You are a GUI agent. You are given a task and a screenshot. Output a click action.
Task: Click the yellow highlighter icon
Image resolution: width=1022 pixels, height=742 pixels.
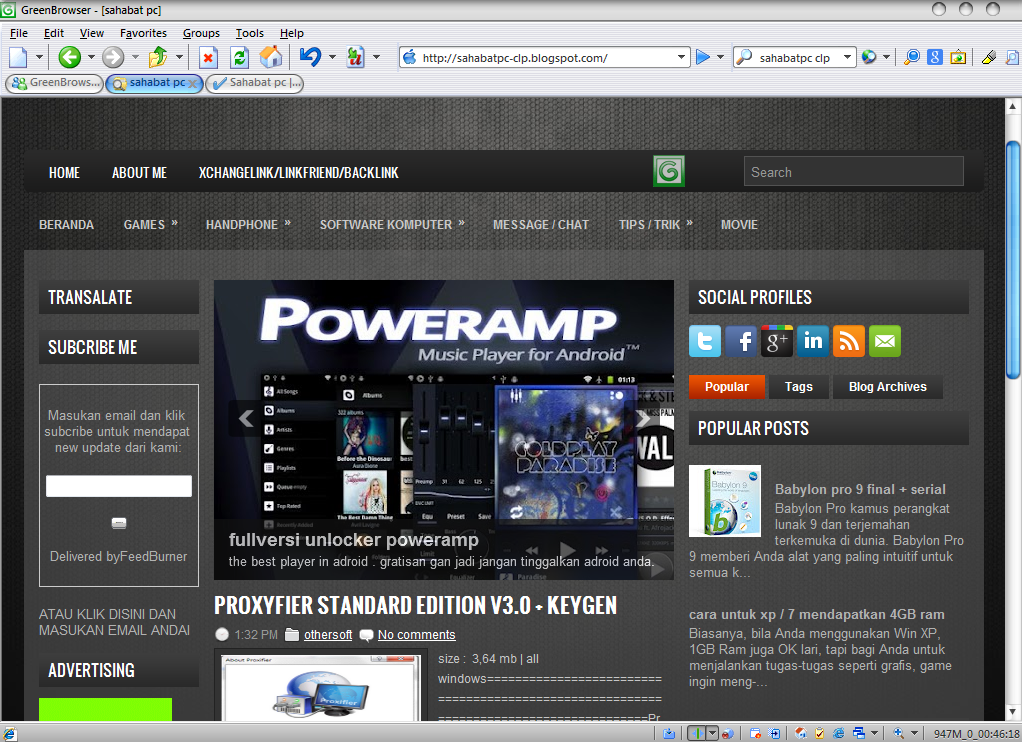click(x=989, y=57)
